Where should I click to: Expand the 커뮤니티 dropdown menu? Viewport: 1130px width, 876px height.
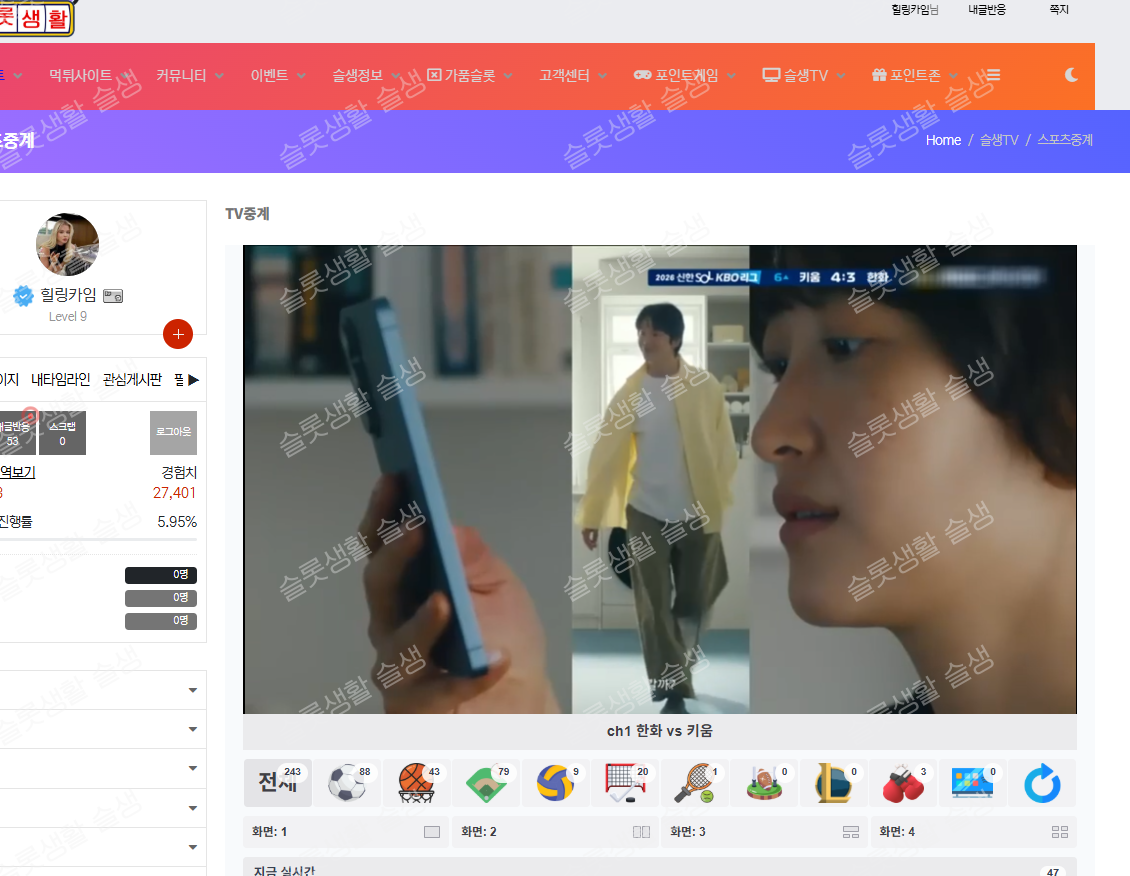189,75
